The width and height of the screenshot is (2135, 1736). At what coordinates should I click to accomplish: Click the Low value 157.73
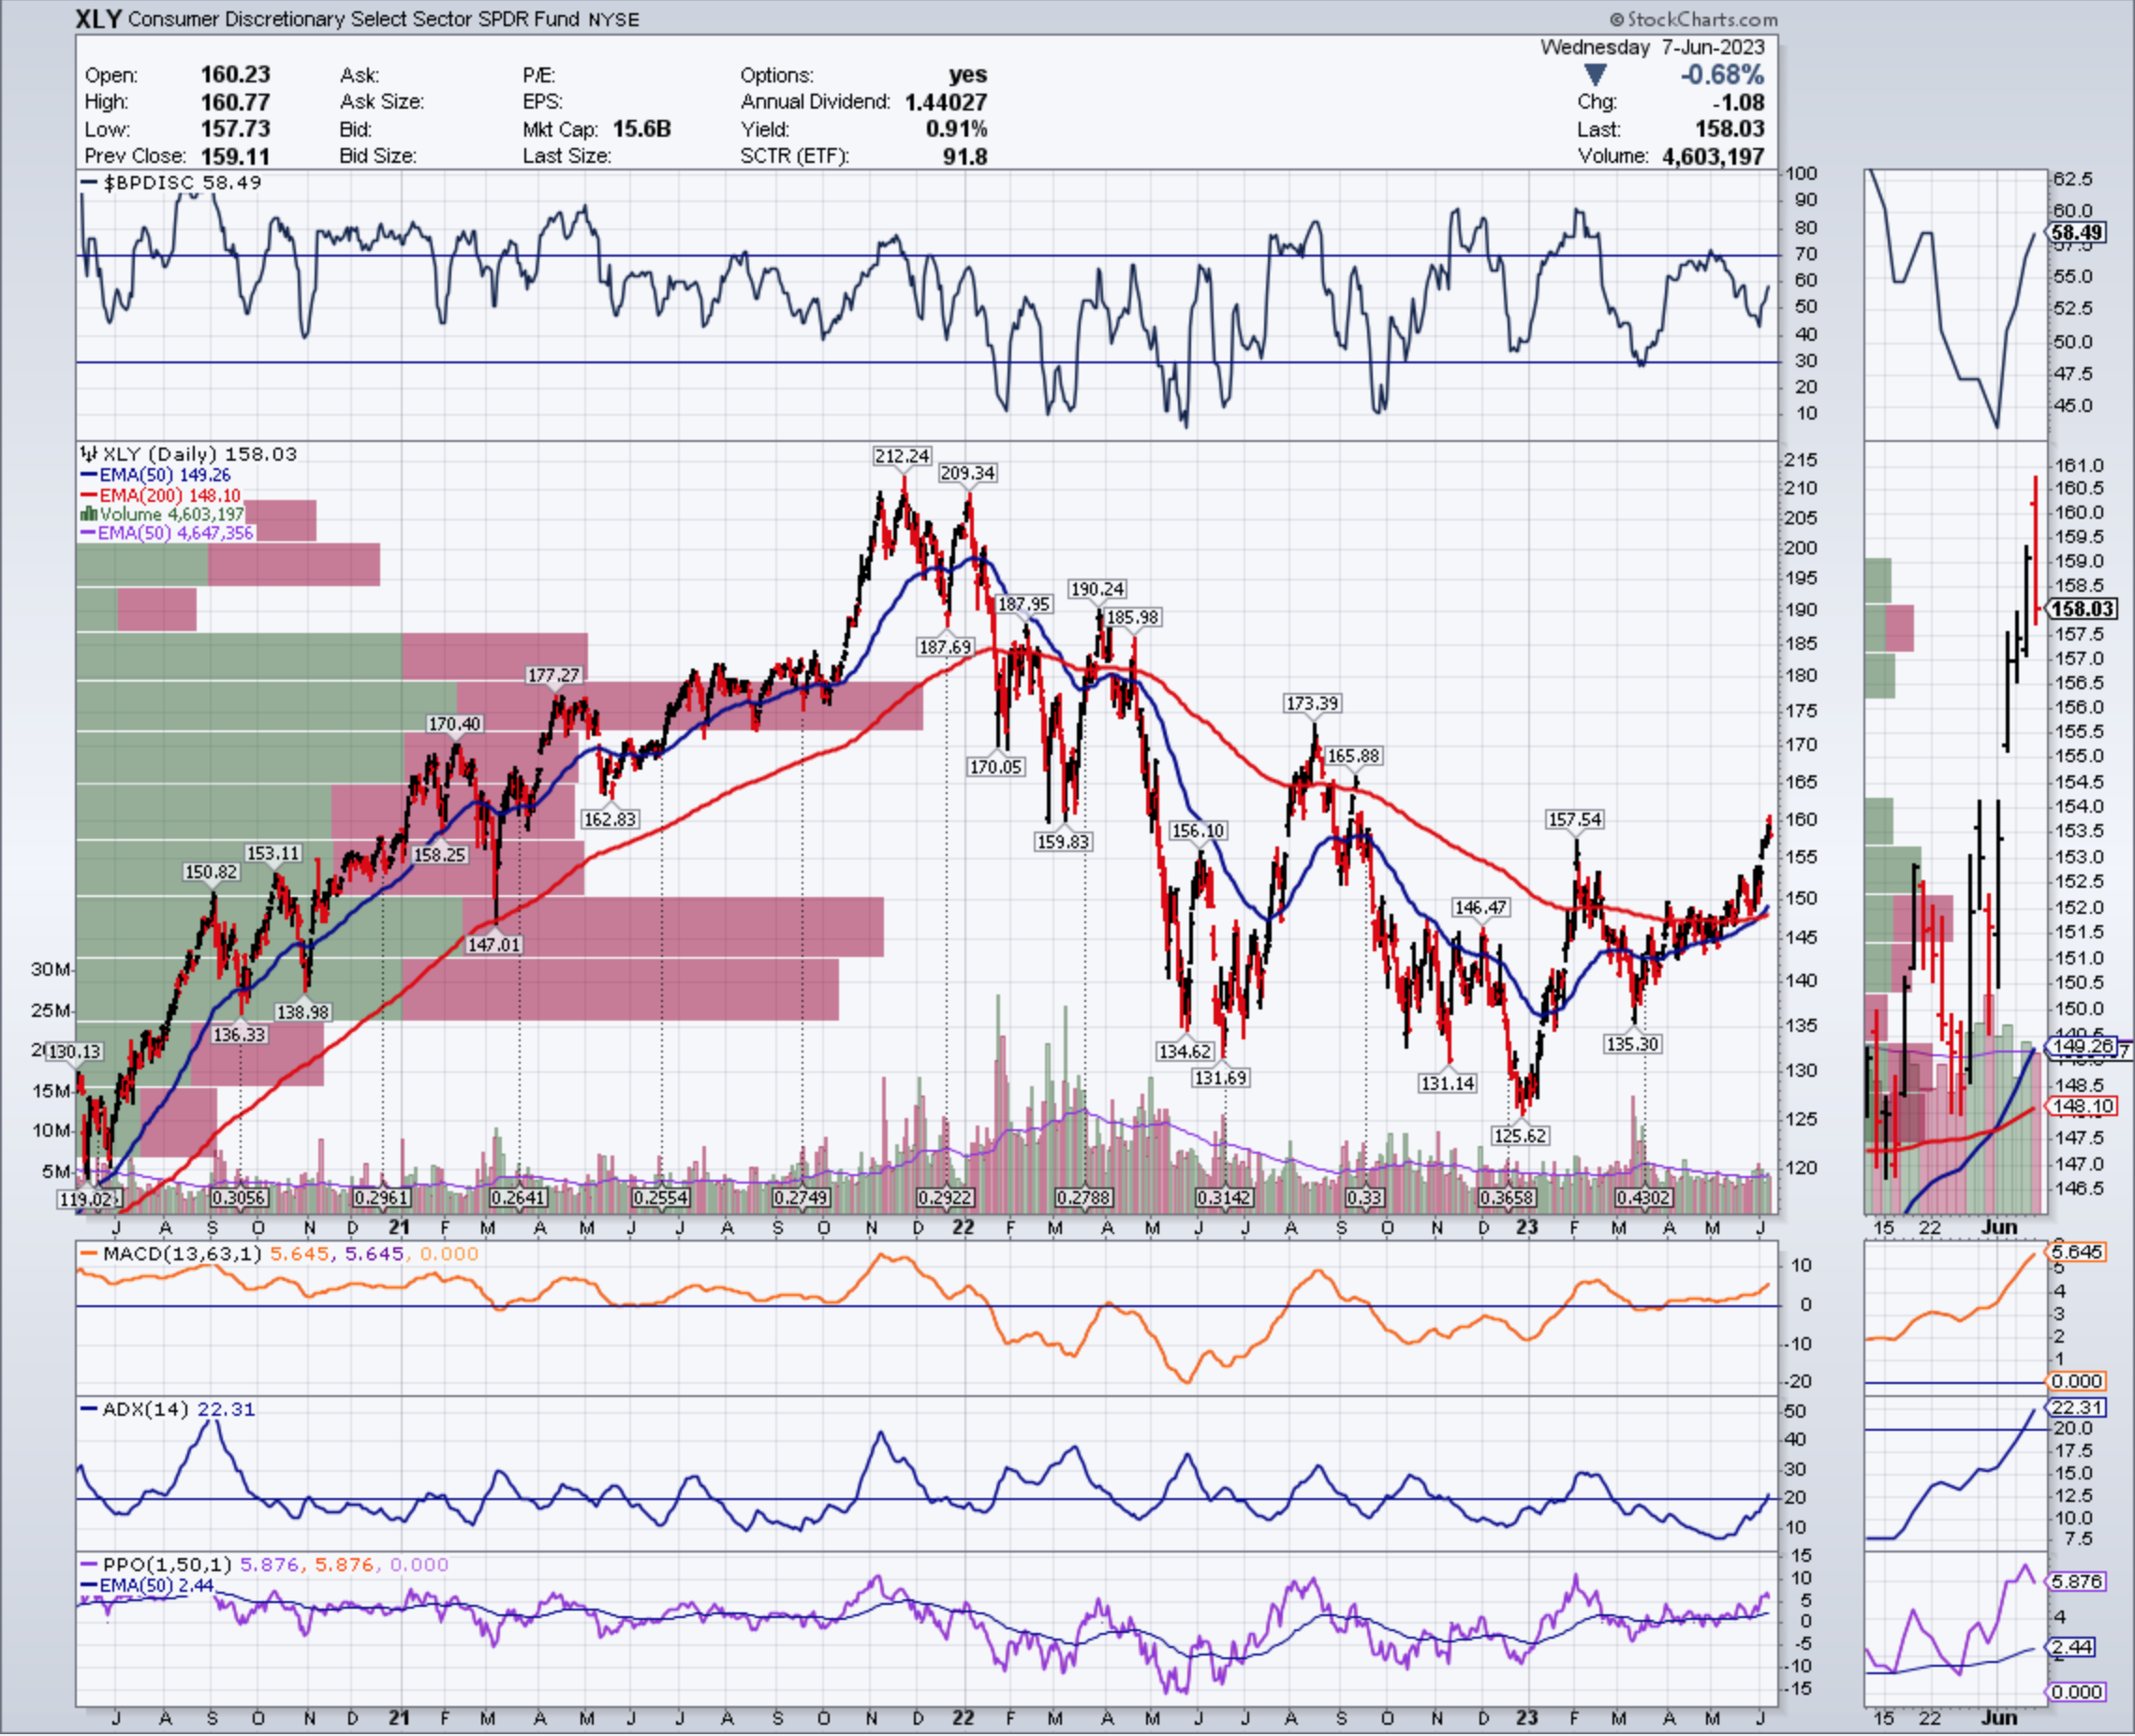(x=235, y=129)
